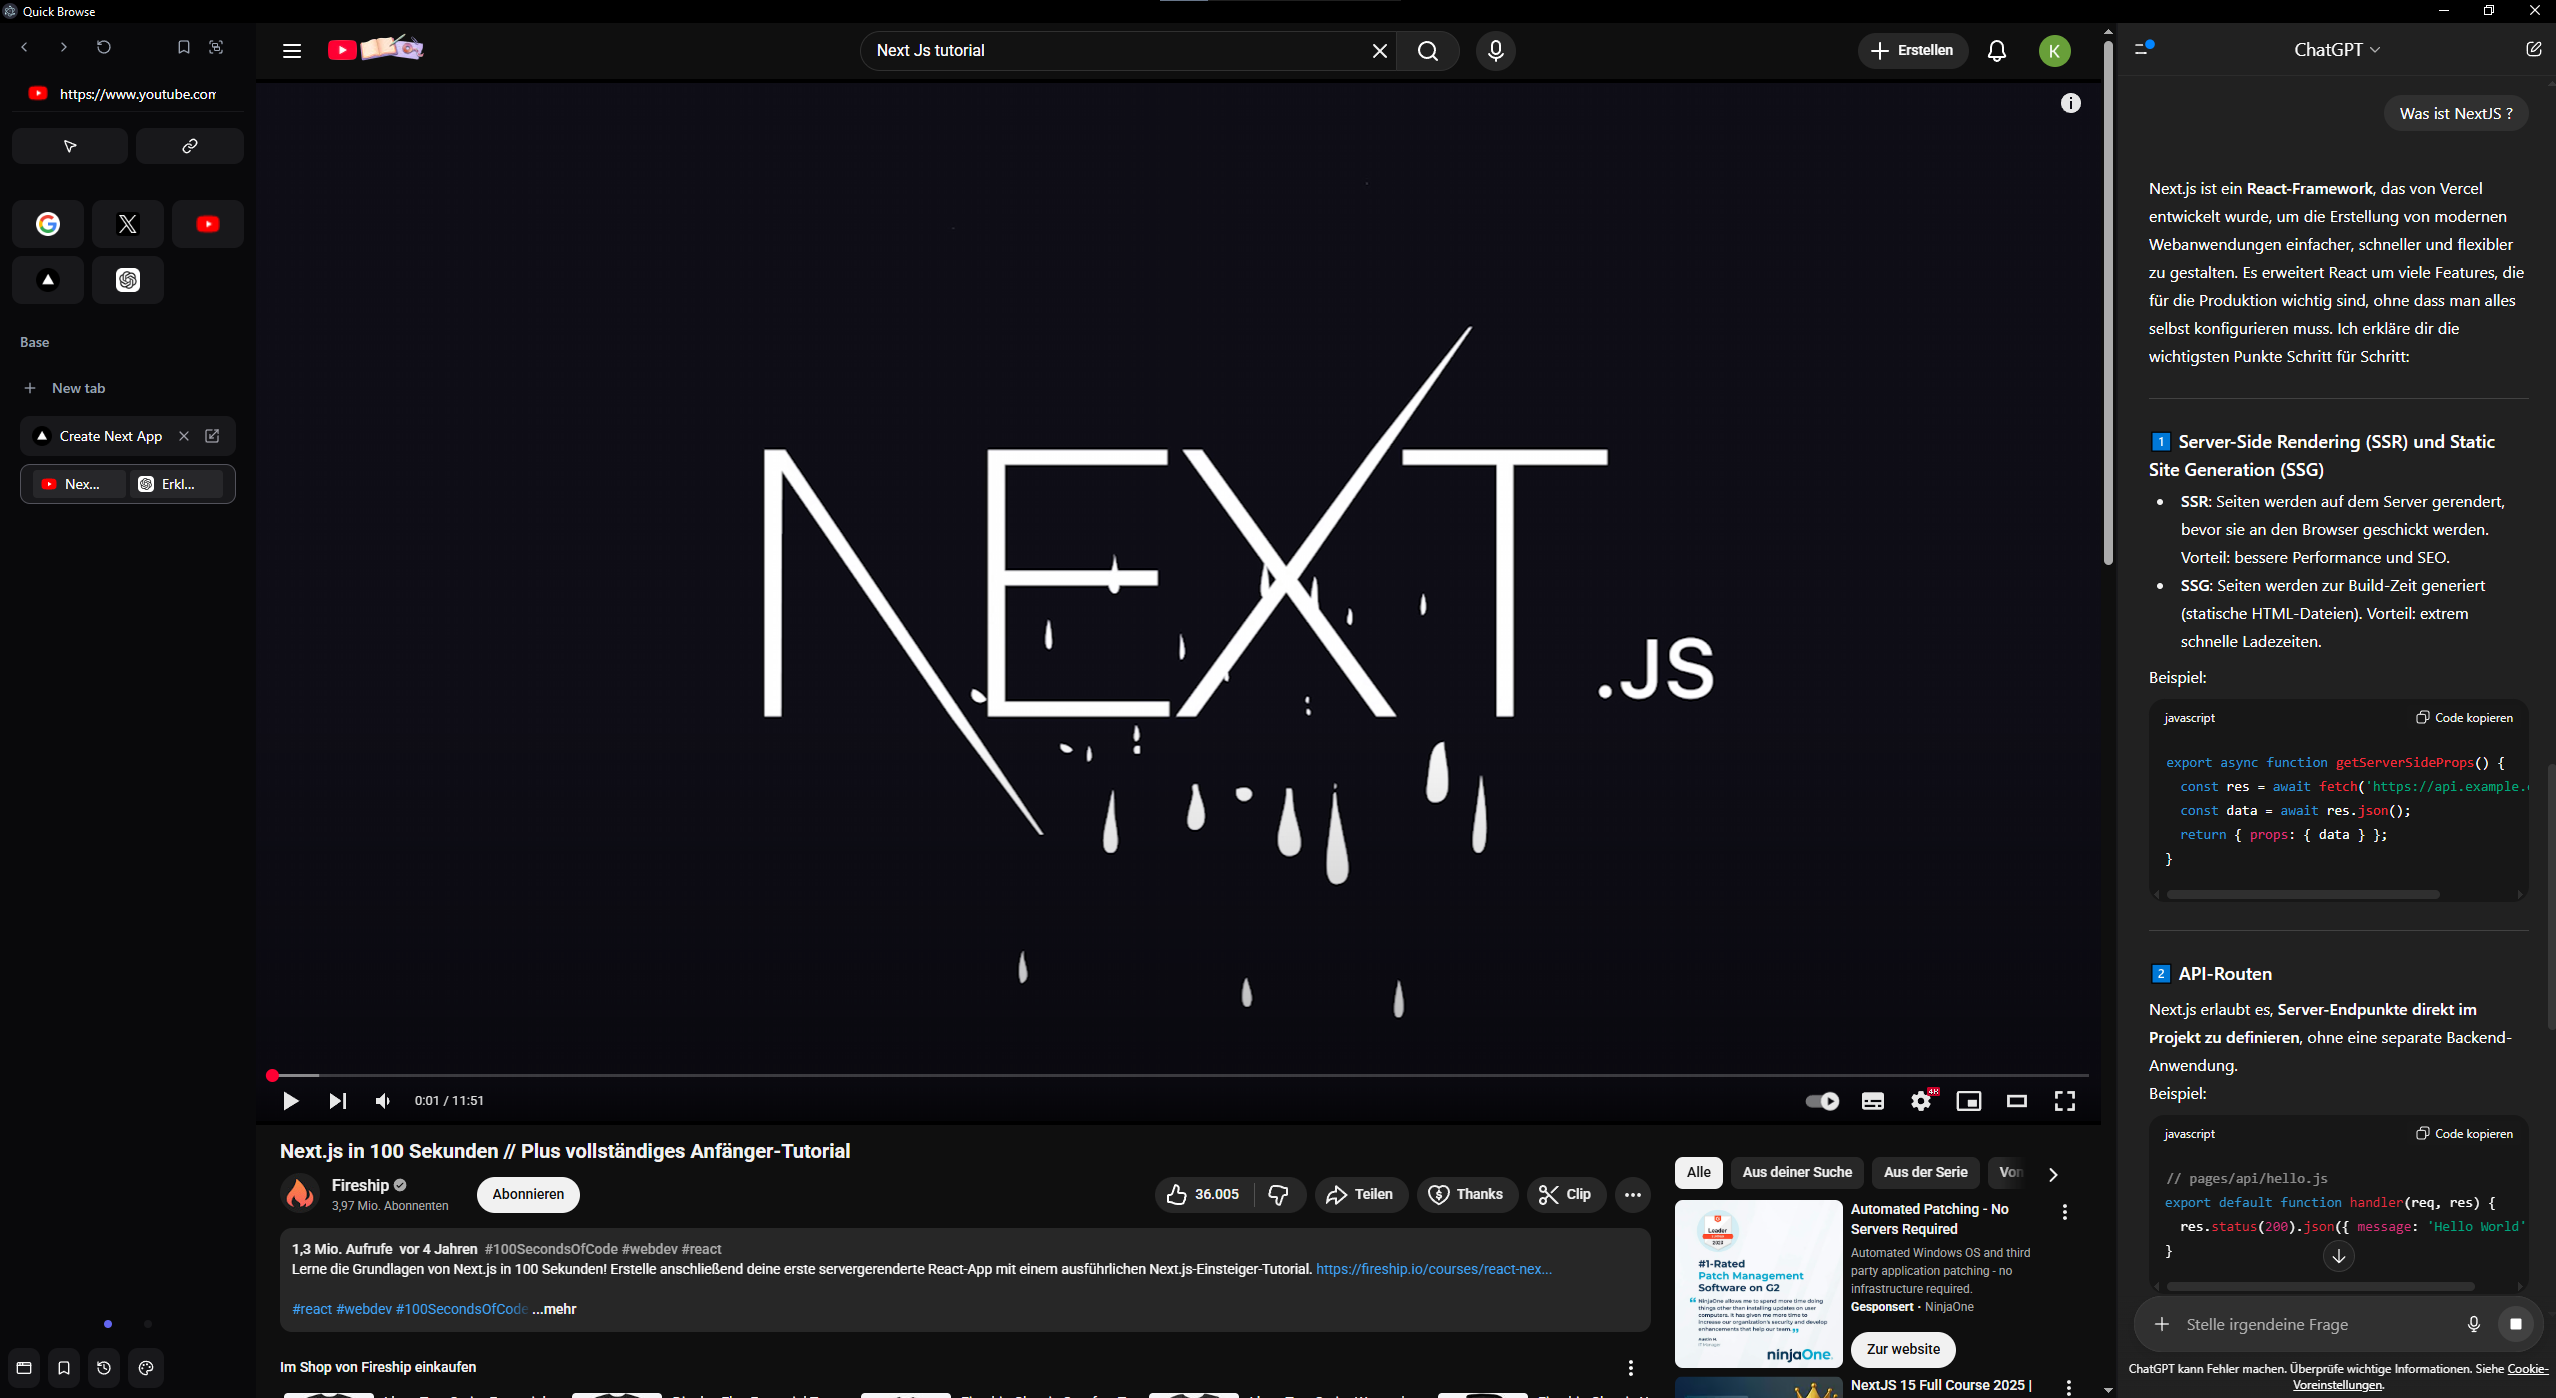Open the screenshot capture icon
This screenshot has height=1398, width=2556.
(216, 47)
